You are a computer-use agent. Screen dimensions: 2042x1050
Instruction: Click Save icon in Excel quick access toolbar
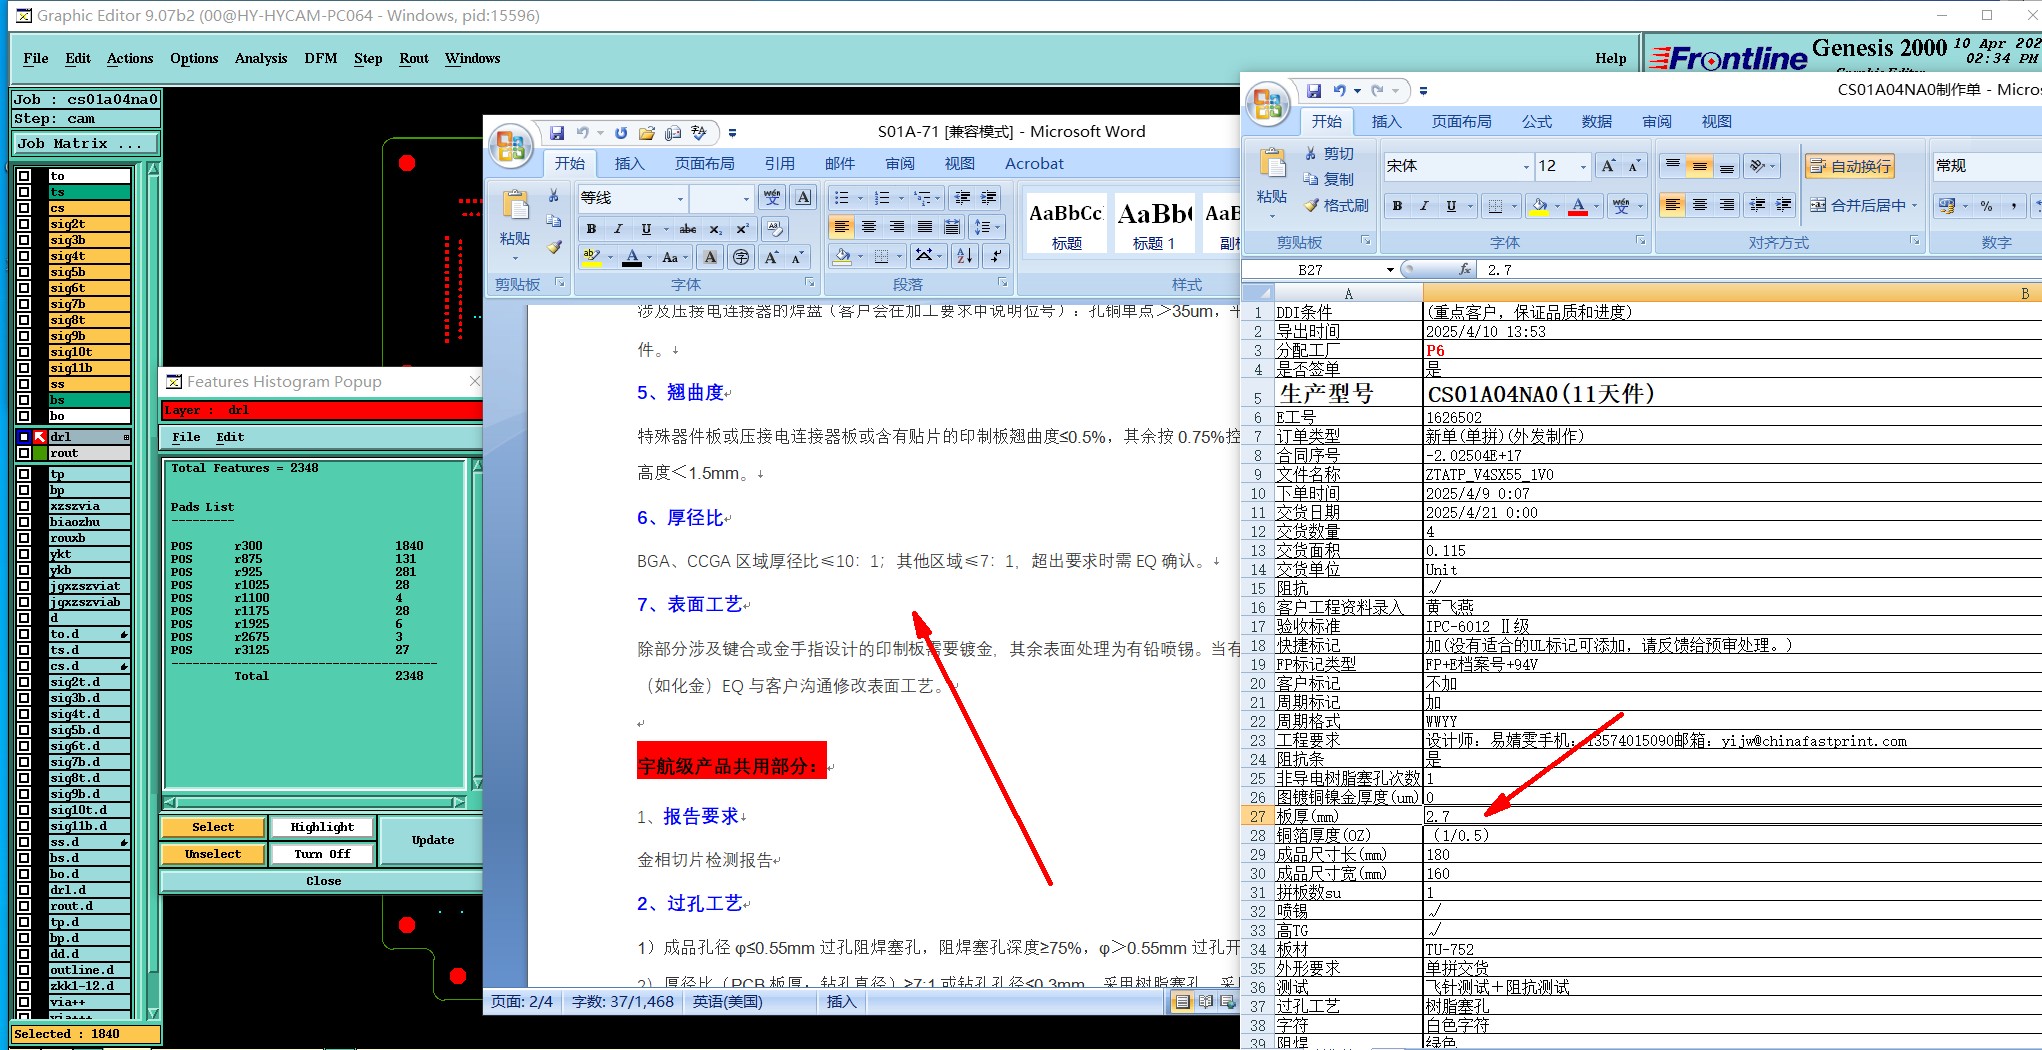pyautogui.click(x=1314, y=90)
